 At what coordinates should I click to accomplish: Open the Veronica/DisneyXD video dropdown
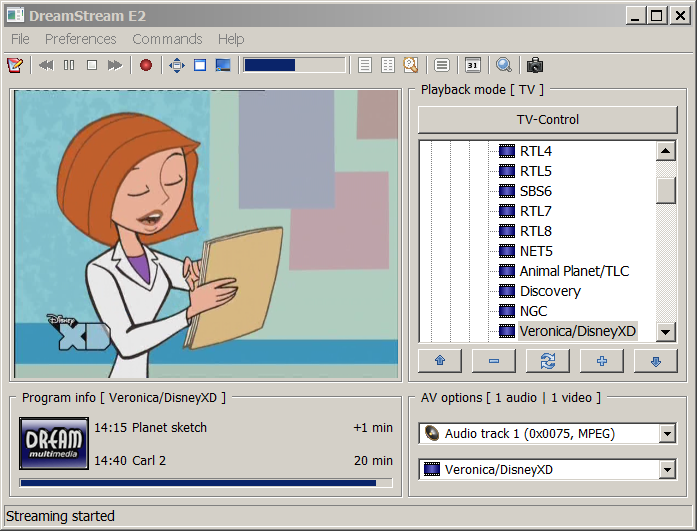667,470
